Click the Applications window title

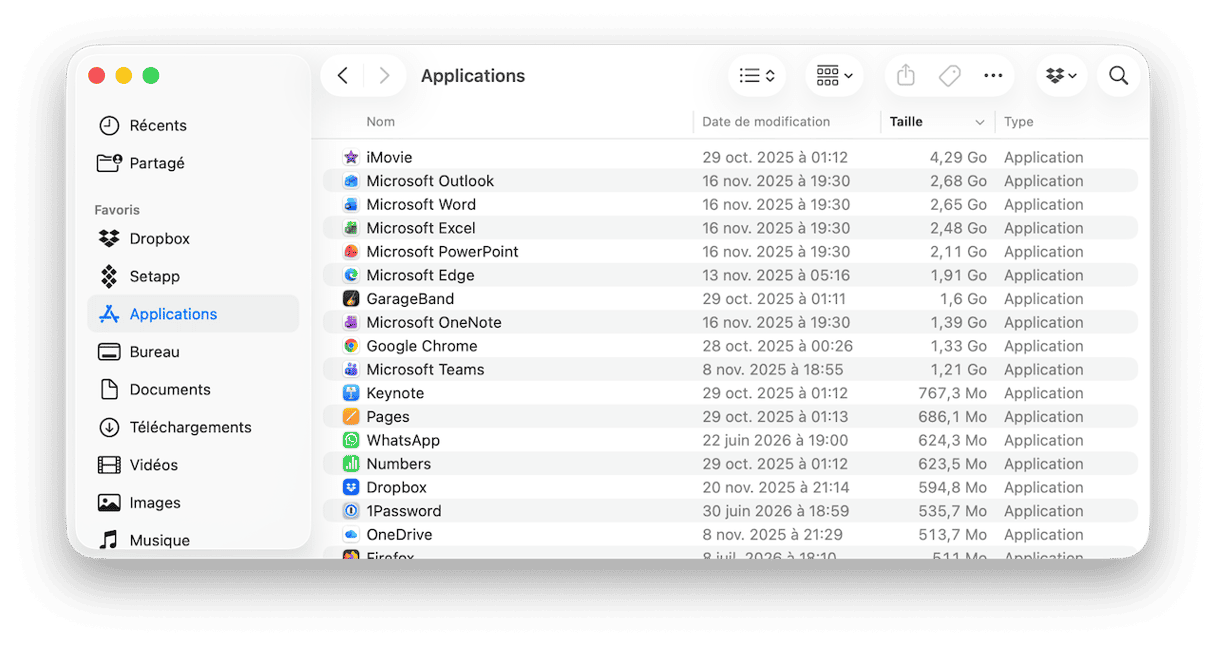point(473,76)
